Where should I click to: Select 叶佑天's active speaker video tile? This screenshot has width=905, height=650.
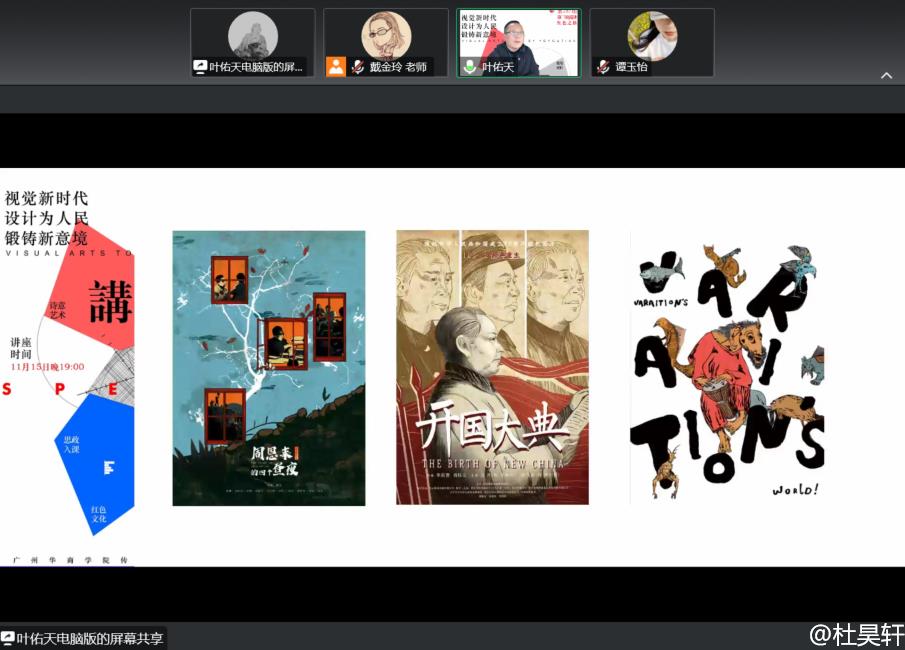[518, 43]
